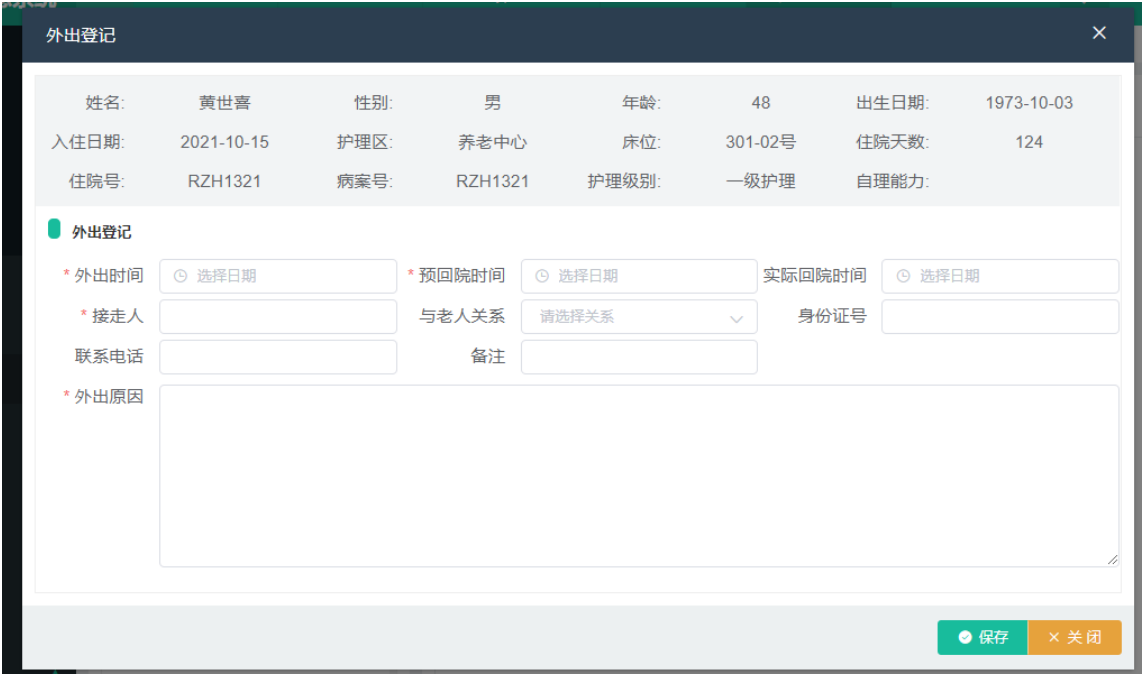This screenshot has height=674, width=1143.
Task: Select the 联系电话 text box
Action: 278,357
